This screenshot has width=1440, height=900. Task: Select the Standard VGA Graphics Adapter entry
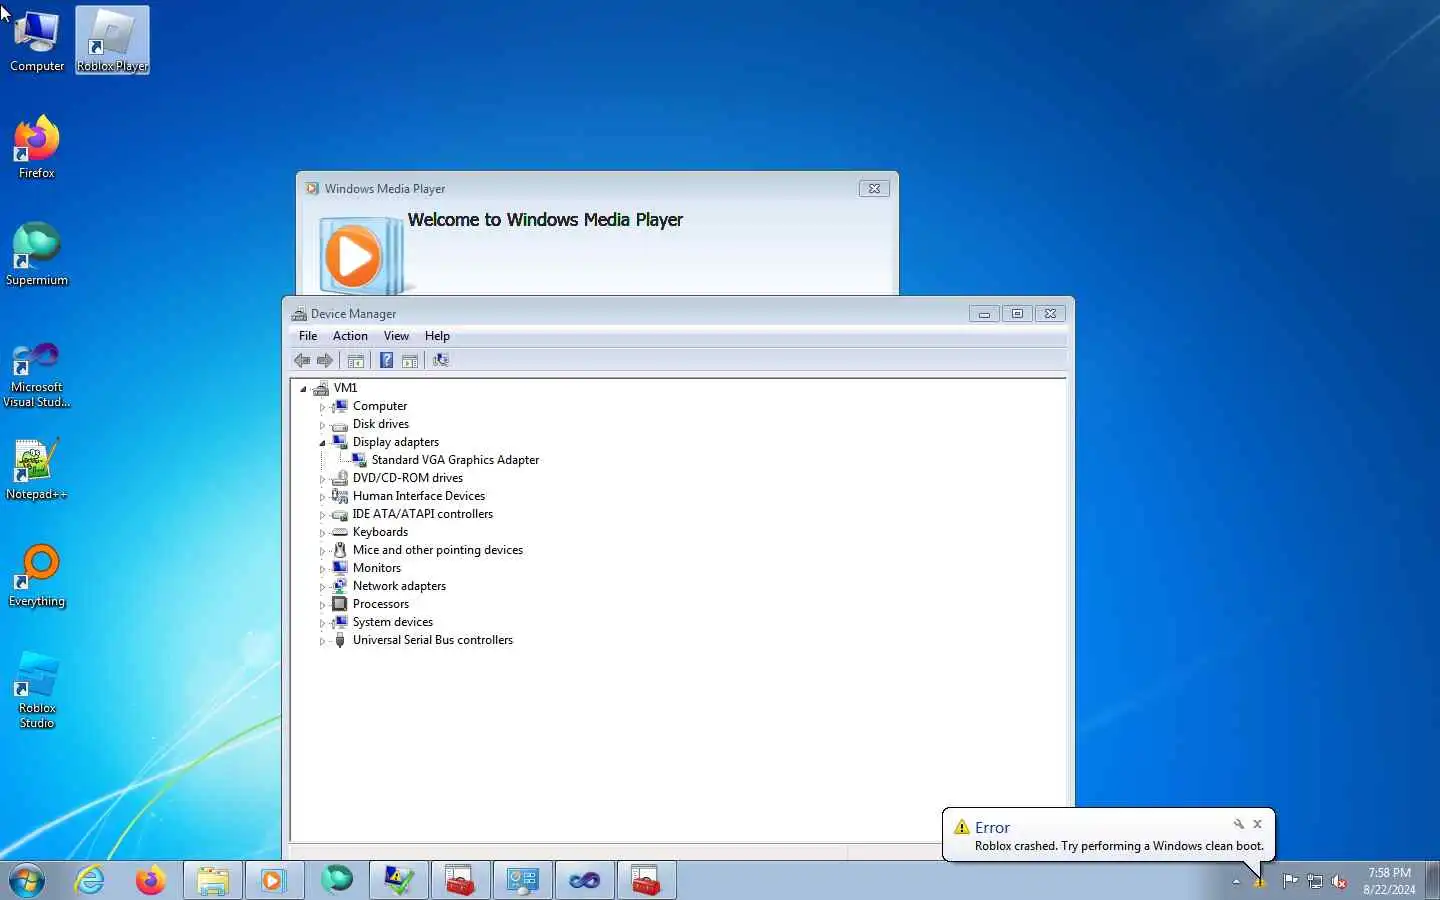[455, 460]
